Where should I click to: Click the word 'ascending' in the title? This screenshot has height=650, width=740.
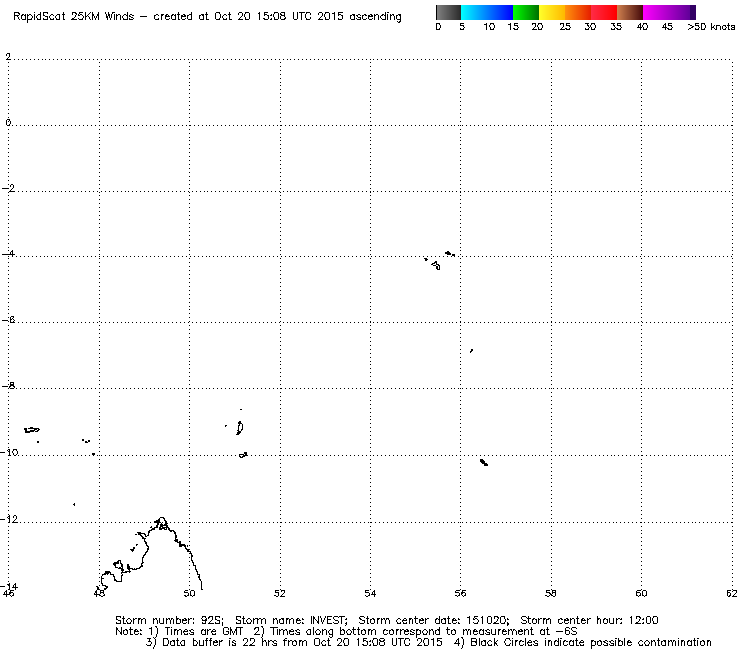[375, 17]
